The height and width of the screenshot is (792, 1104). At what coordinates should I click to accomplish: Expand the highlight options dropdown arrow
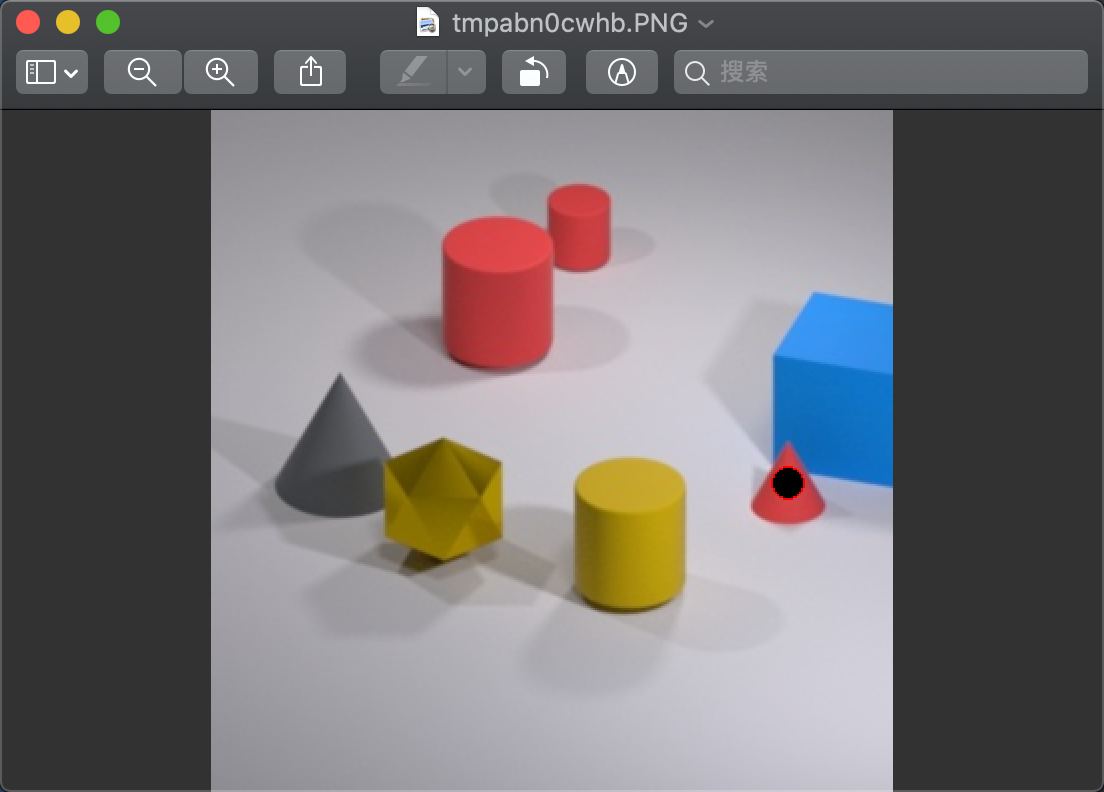(x=465, y=72)
